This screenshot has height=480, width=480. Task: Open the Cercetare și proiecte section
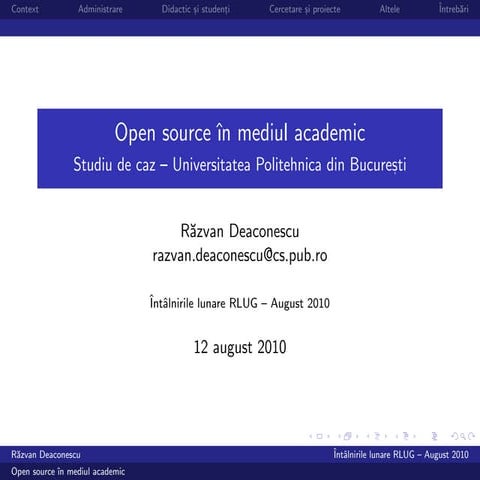pos(305,9)
